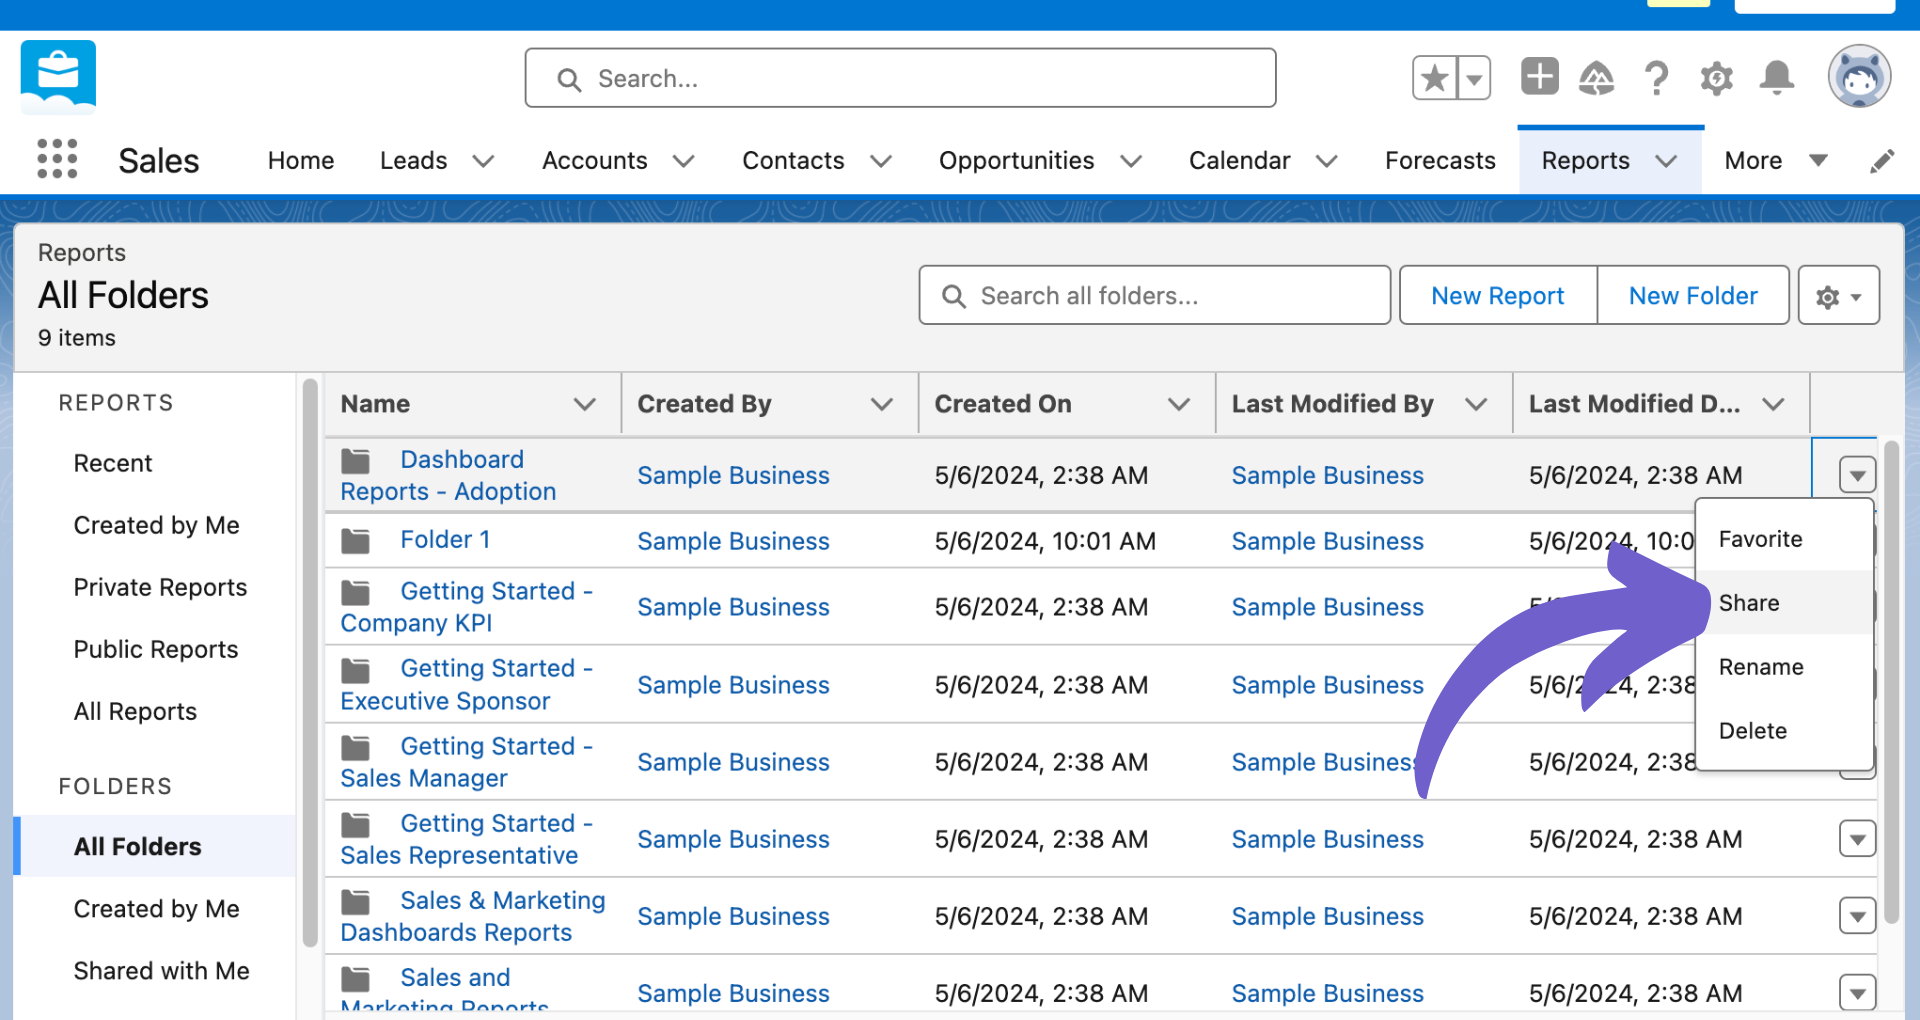Open the favorites list dropdown arrow

point(1474,78)
